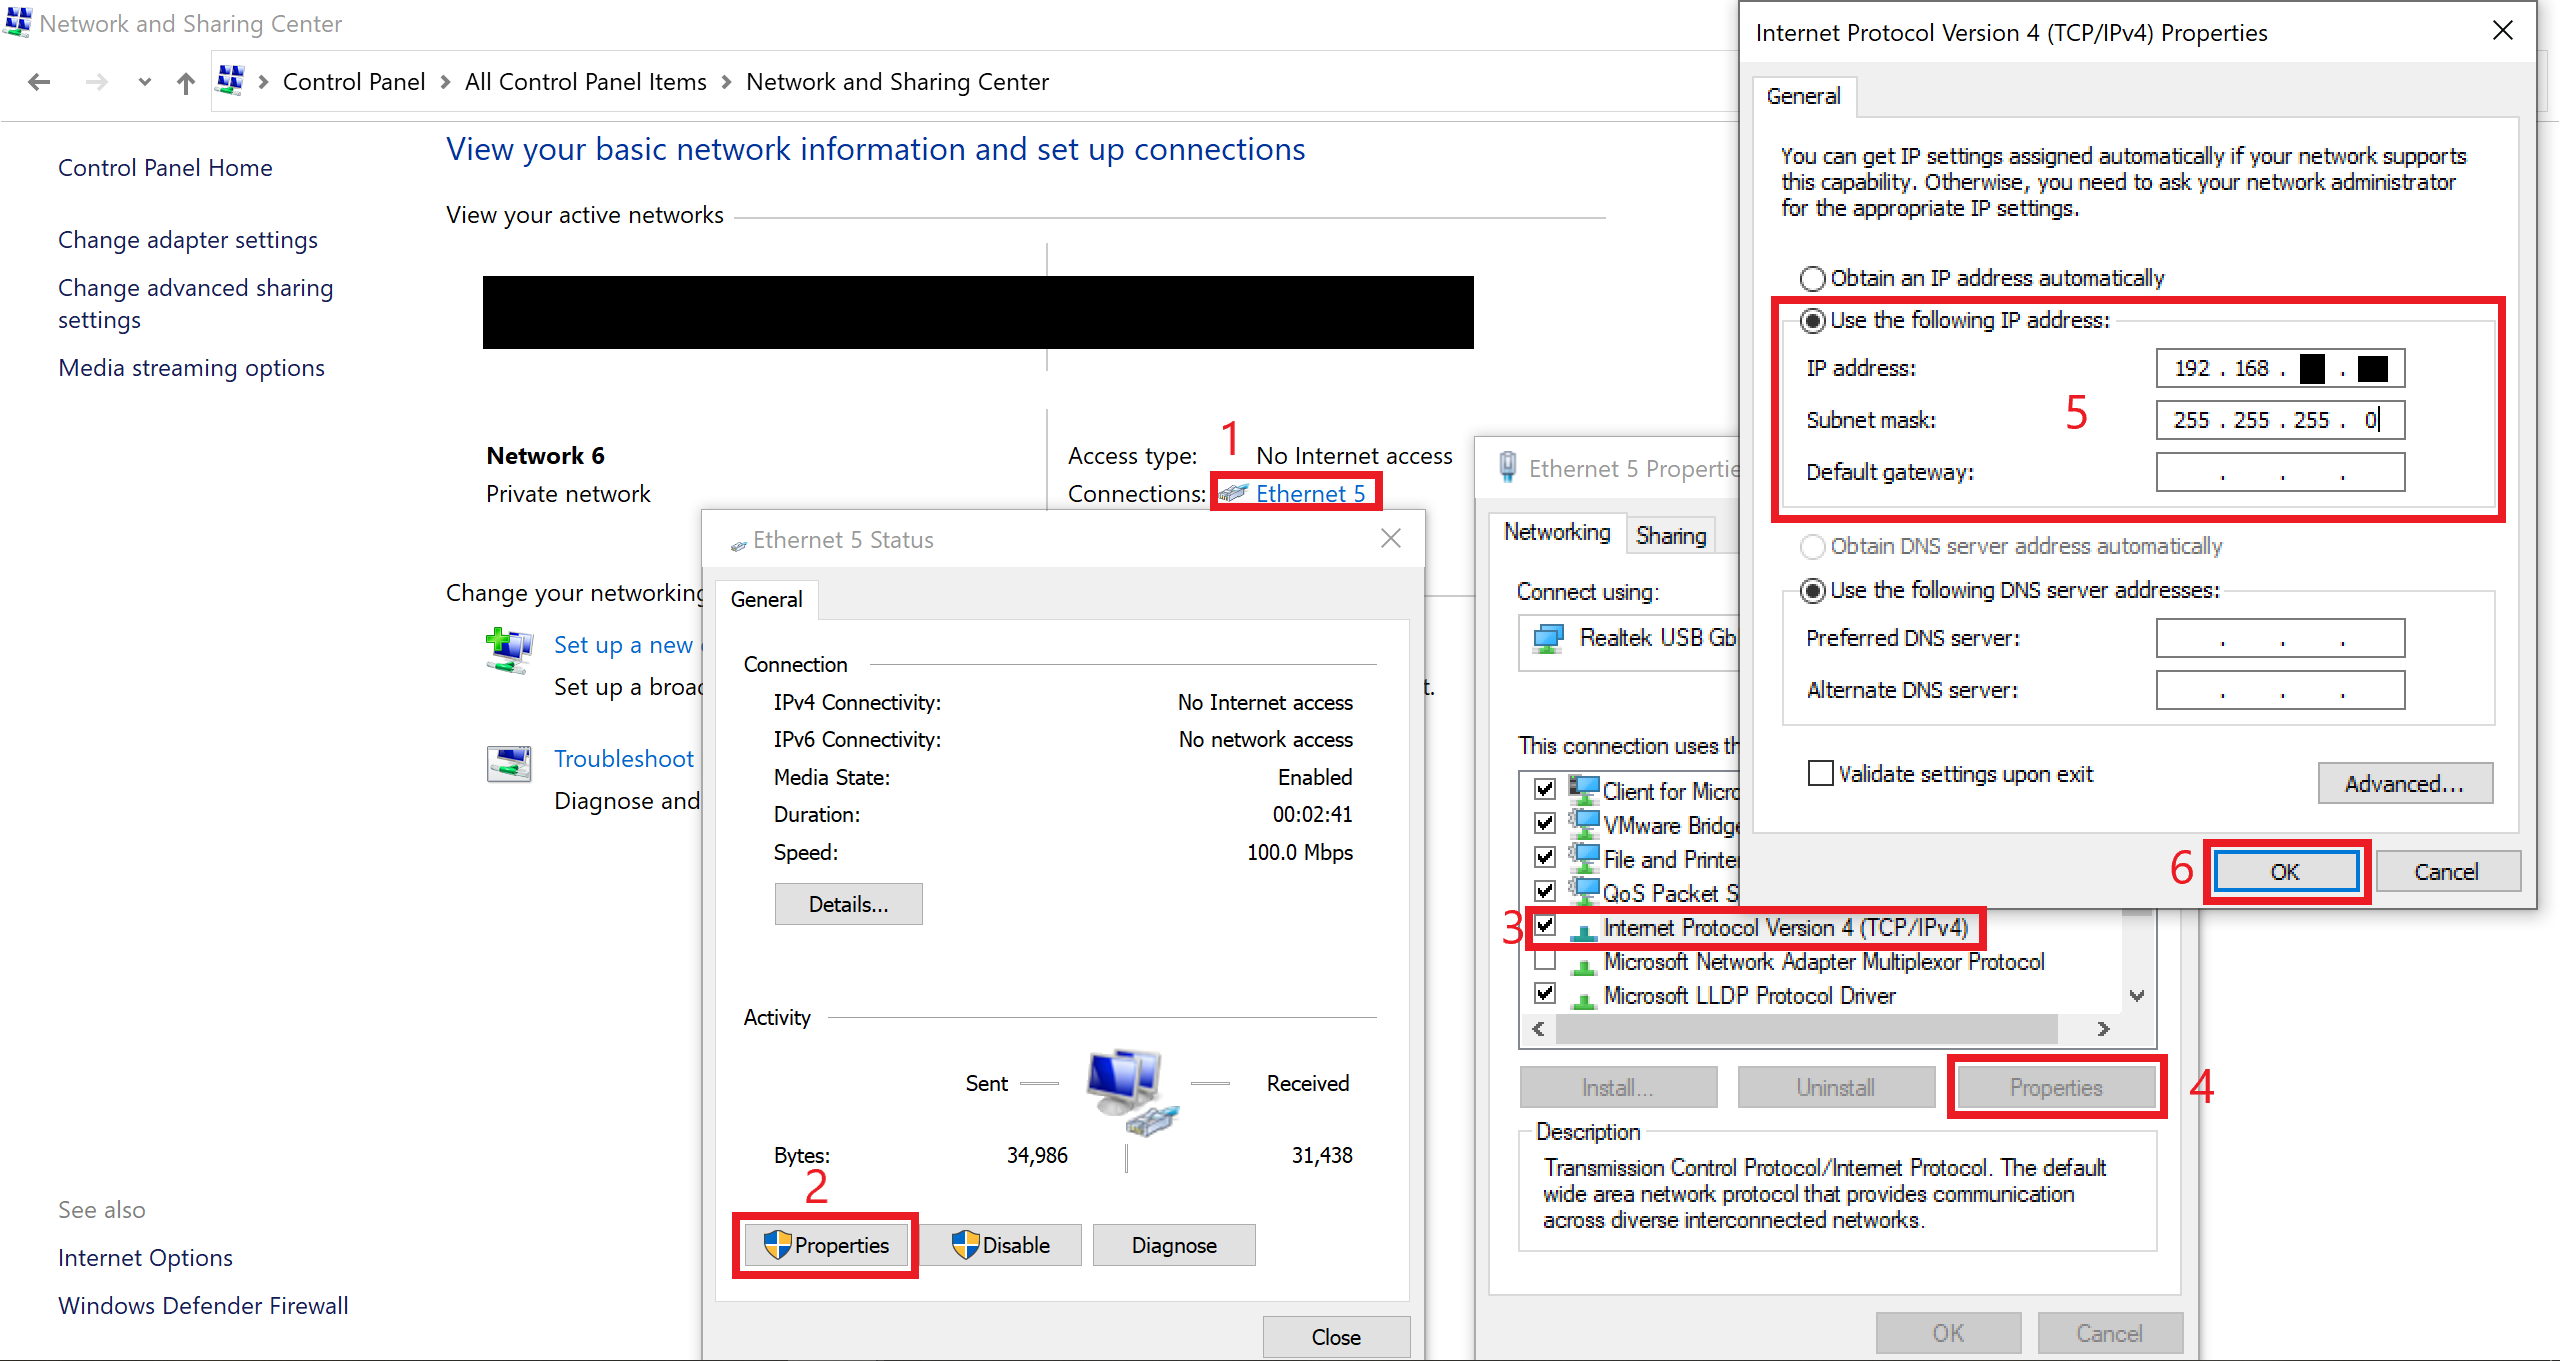Open recent locations dropdown arrow
The image size is (2560, 1361).
point(145,82)
